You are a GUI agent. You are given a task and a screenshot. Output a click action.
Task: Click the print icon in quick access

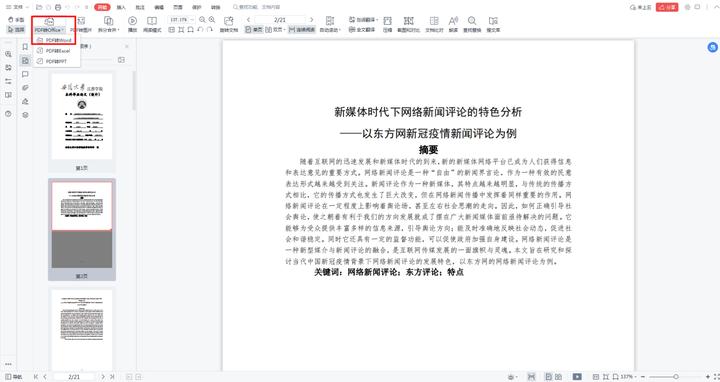pos(58,7)
